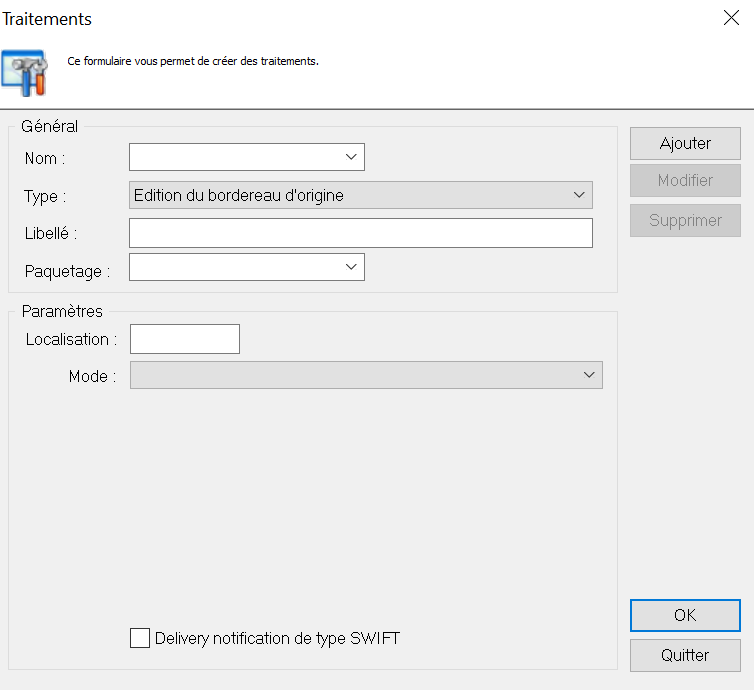Click the Traitements window title

[48, 19]
